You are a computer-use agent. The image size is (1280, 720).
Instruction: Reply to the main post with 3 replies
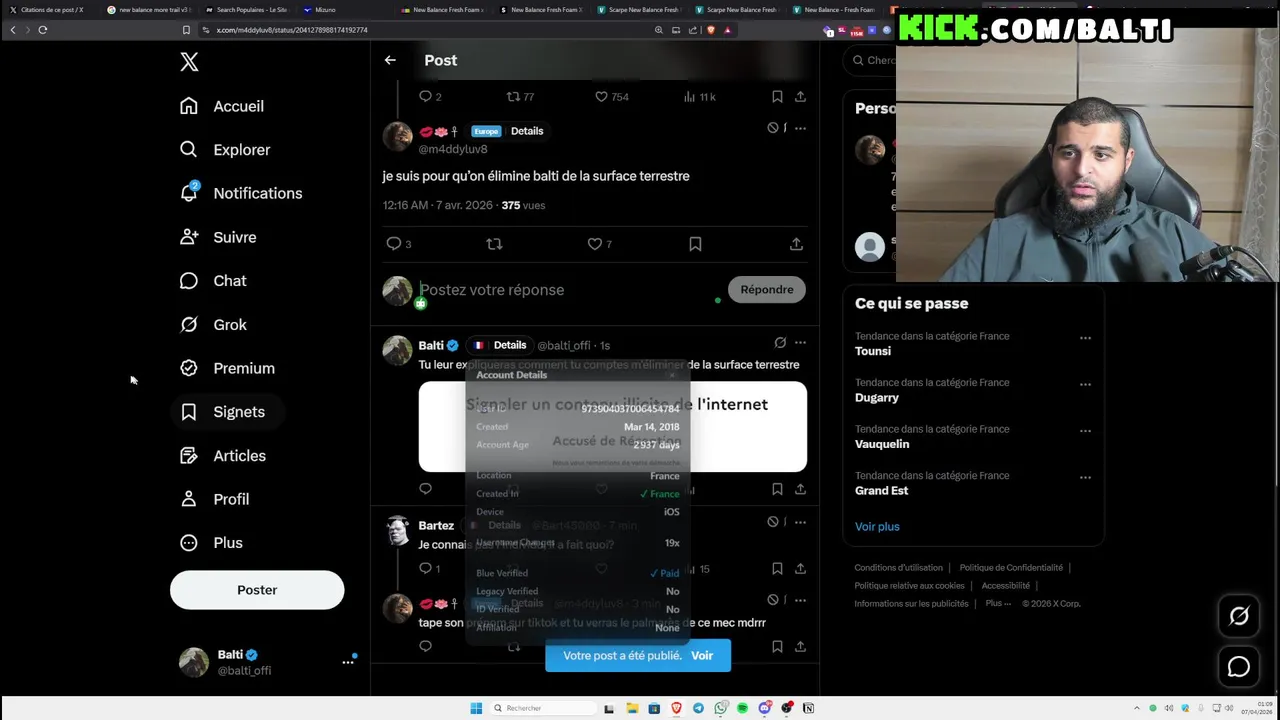pyautogui.click(x=394, y=244)
